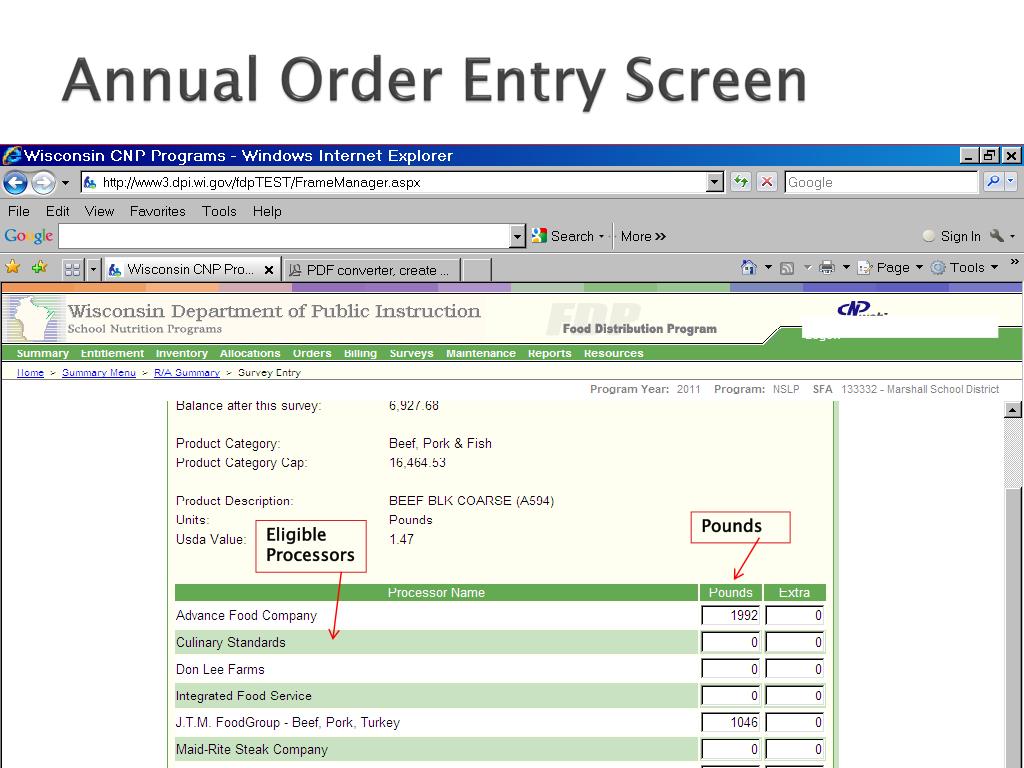Click the Favorites Center star icon

(13, 267)
